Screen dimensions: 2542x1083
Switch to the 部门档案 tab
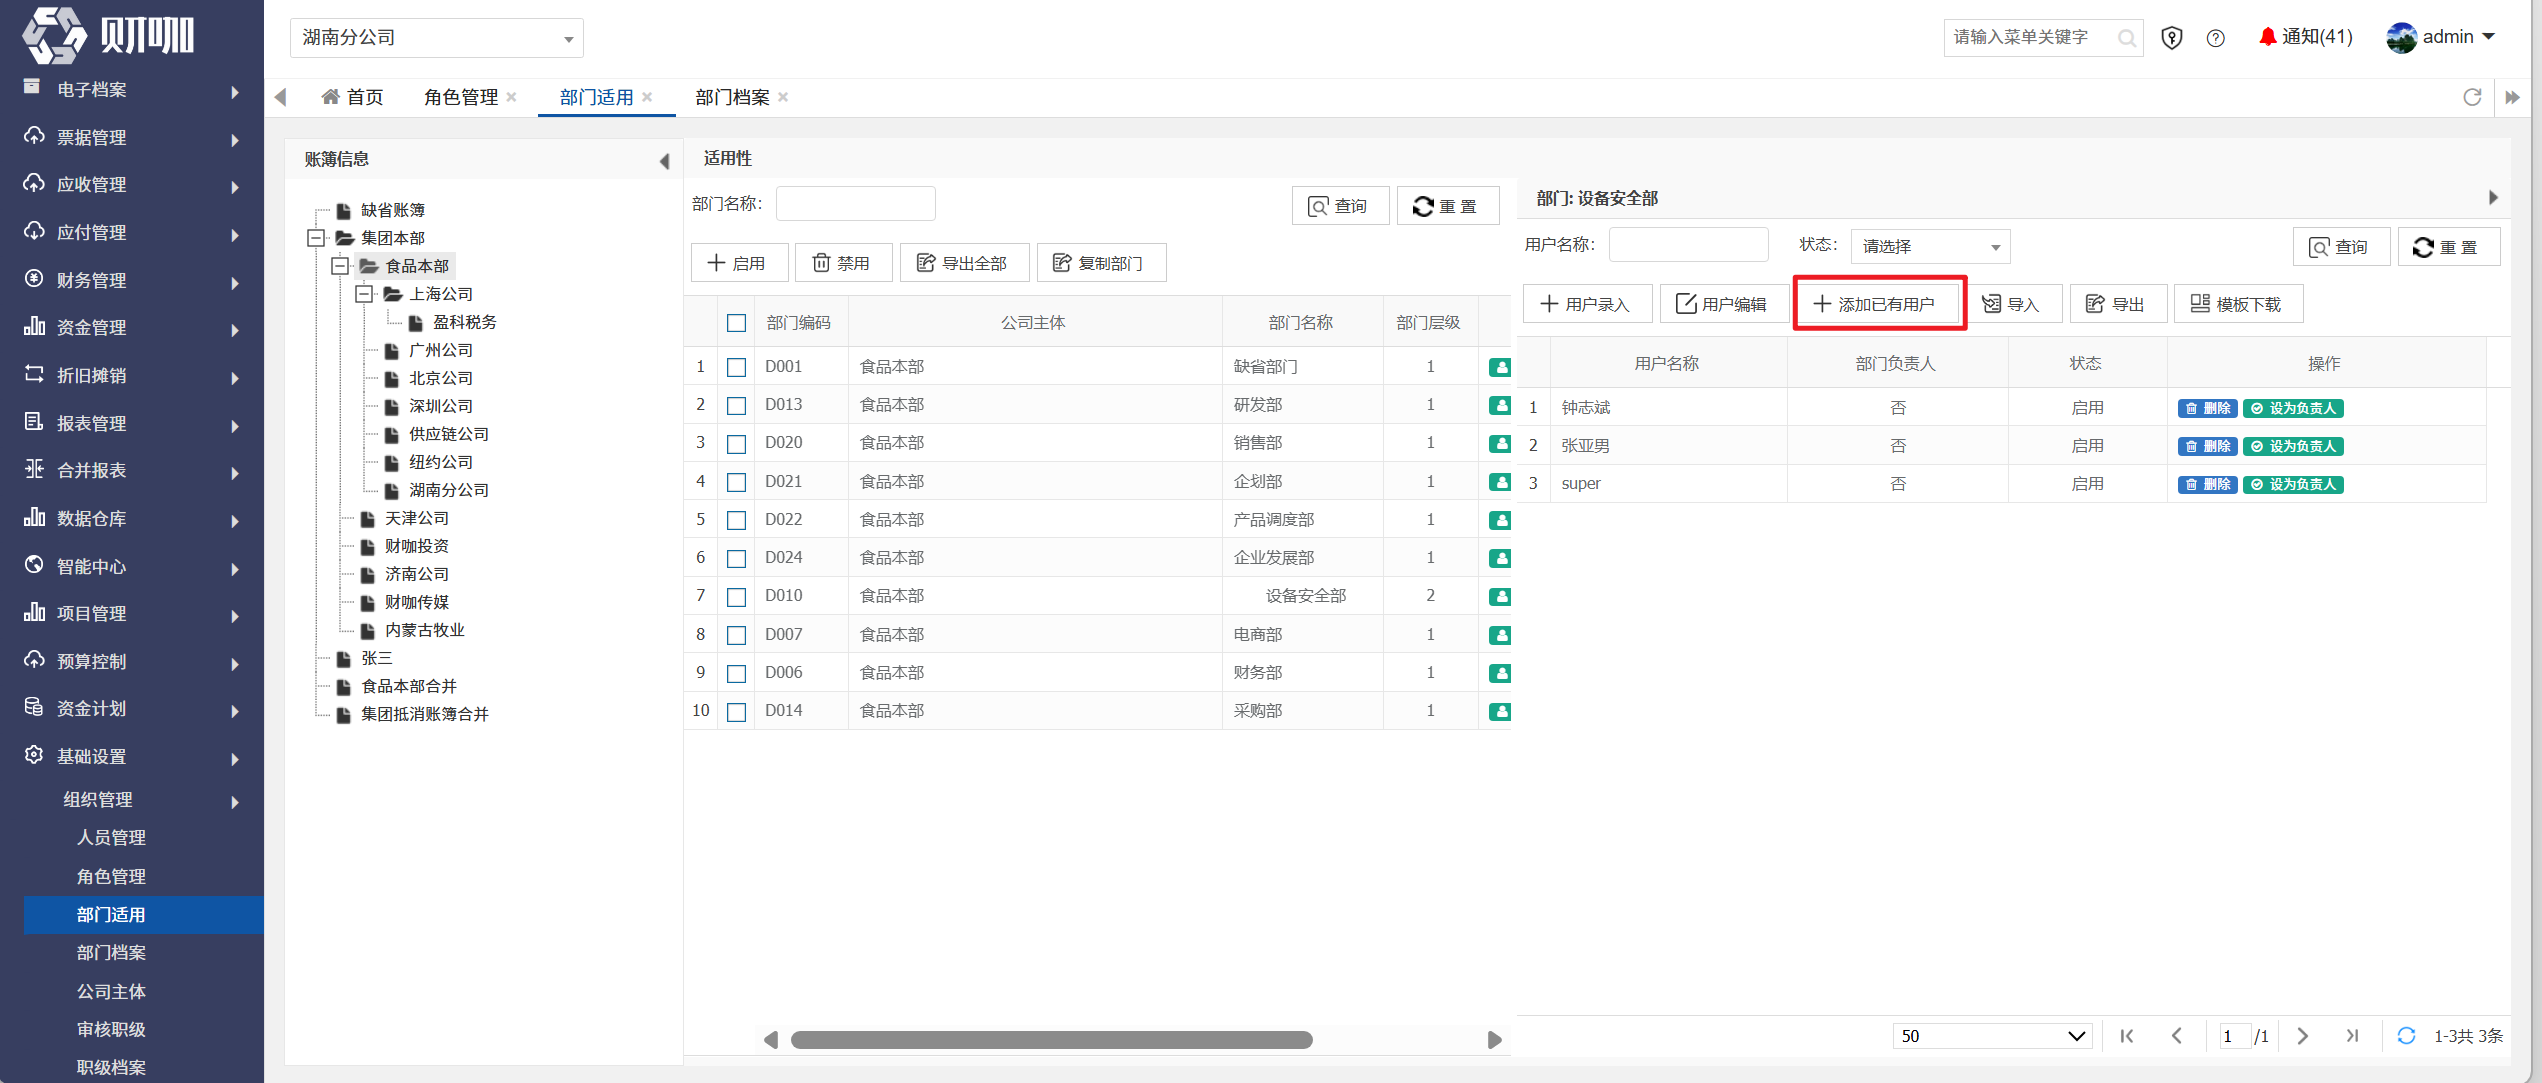733,97
